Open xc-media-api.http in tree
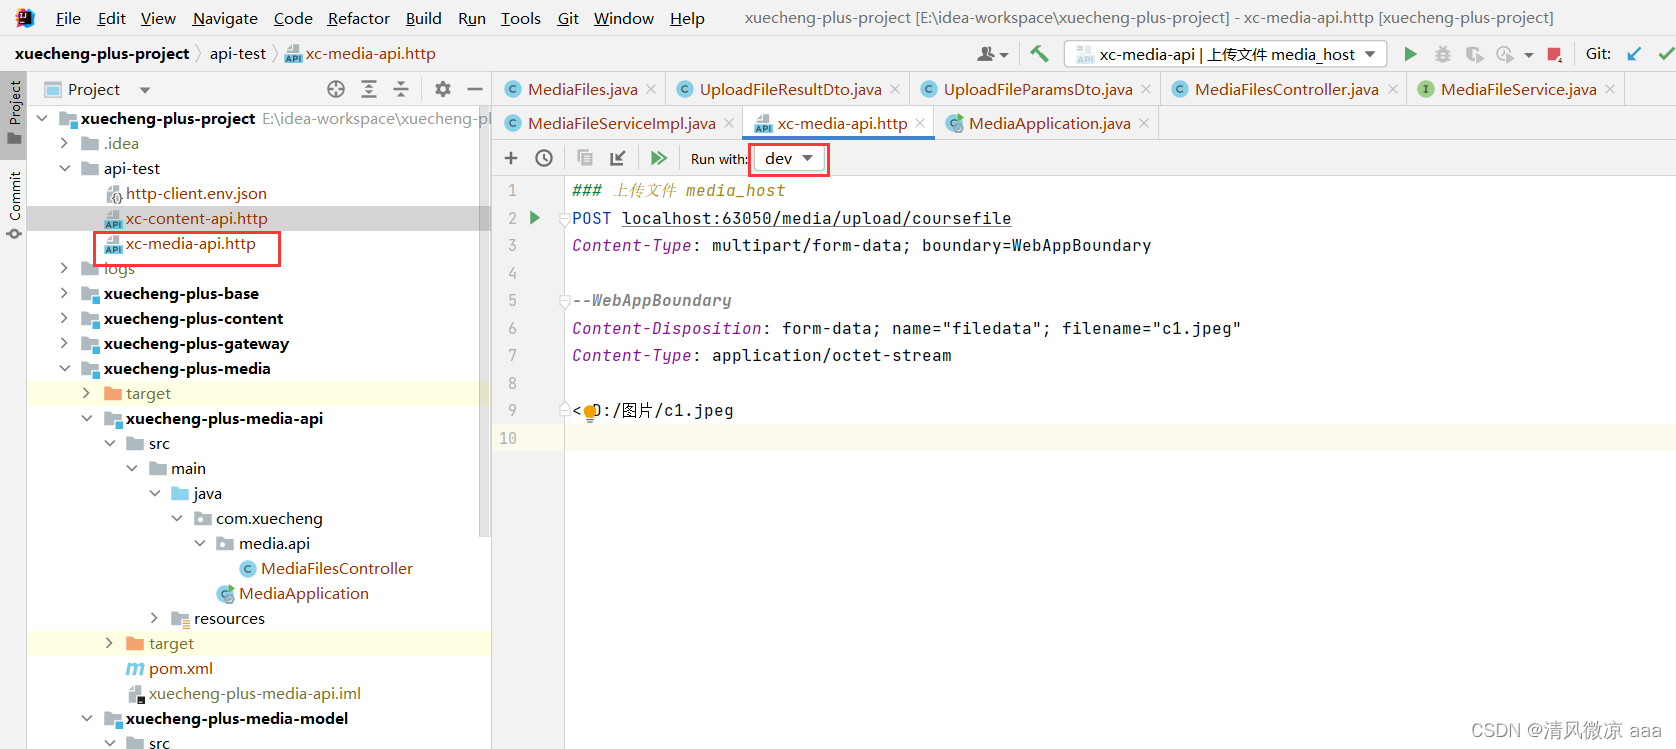 (x=190, y=243)
